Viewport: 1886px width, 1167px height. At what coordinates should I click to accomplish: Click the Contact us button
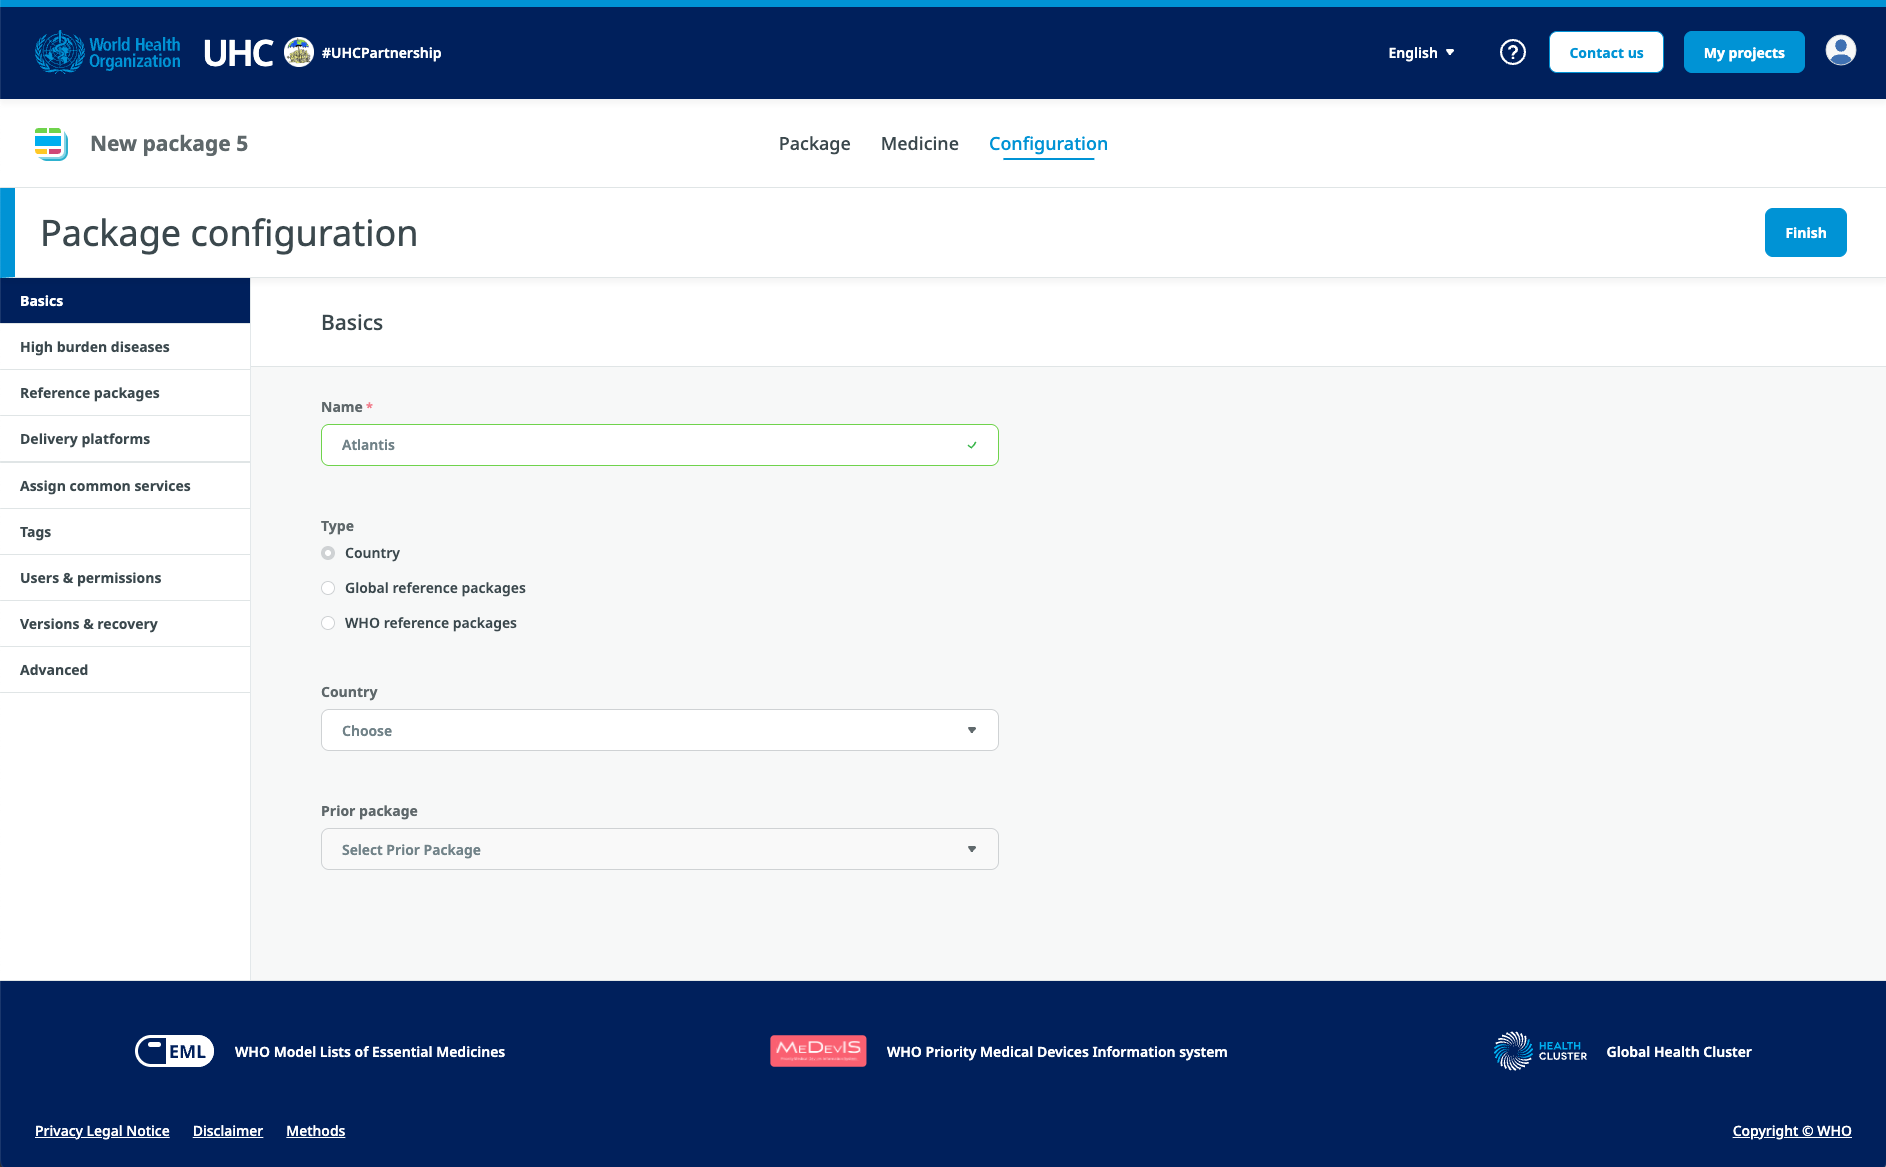point(1606,53)
